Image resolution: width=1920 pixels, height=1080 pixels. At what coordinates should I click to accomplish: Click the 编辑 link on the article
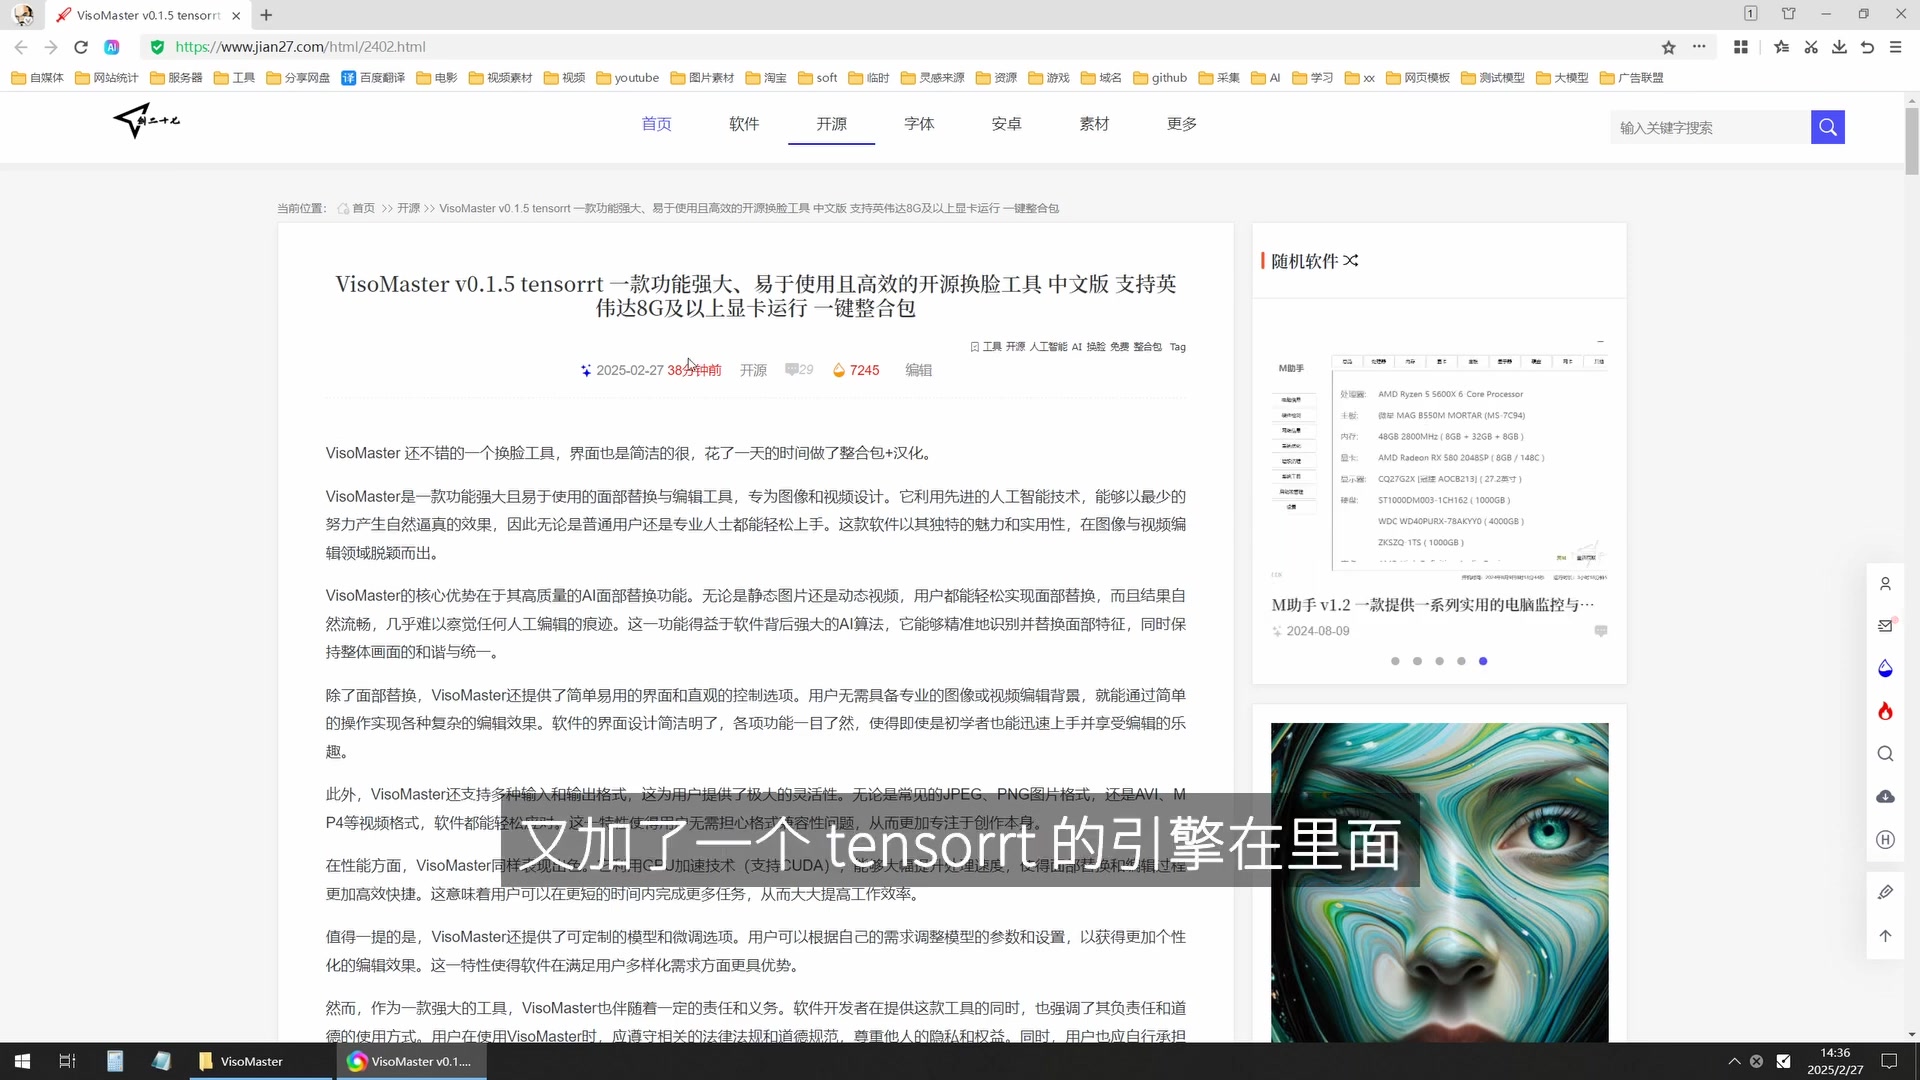(x=918, y=370)
